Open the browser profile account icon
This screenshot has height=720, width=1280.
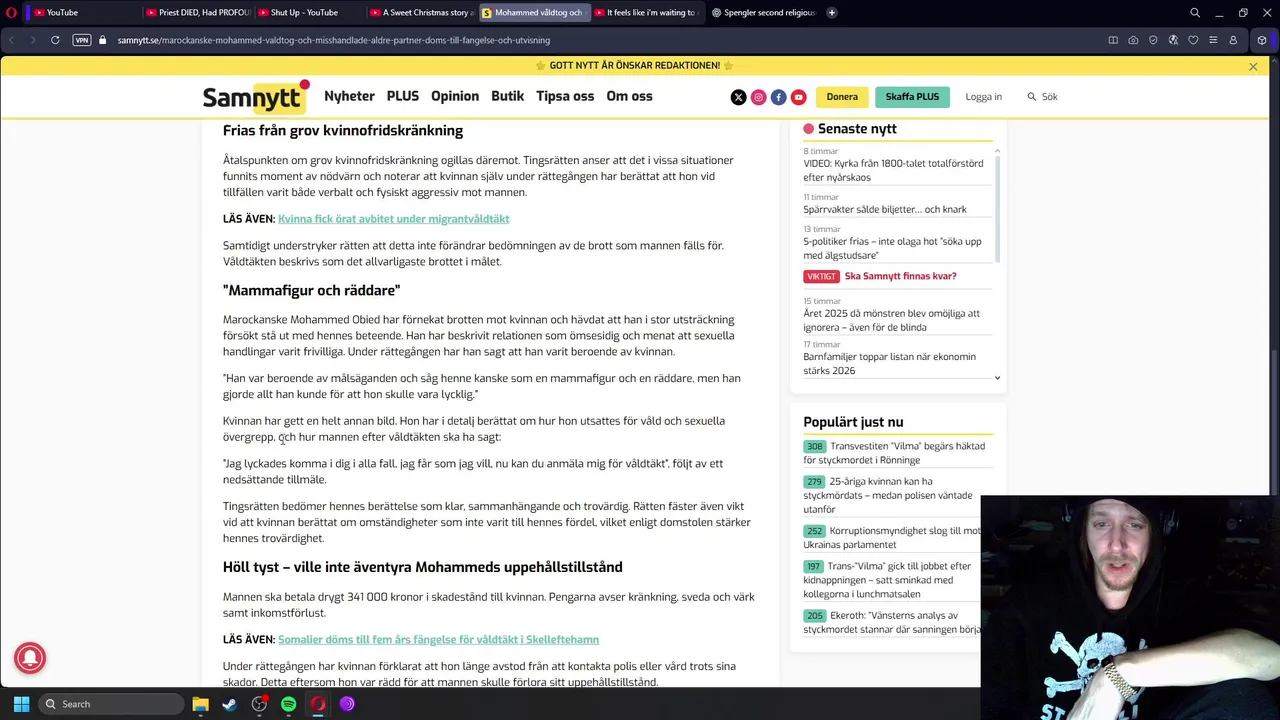pyautogui.click(x=1233, y=40)
